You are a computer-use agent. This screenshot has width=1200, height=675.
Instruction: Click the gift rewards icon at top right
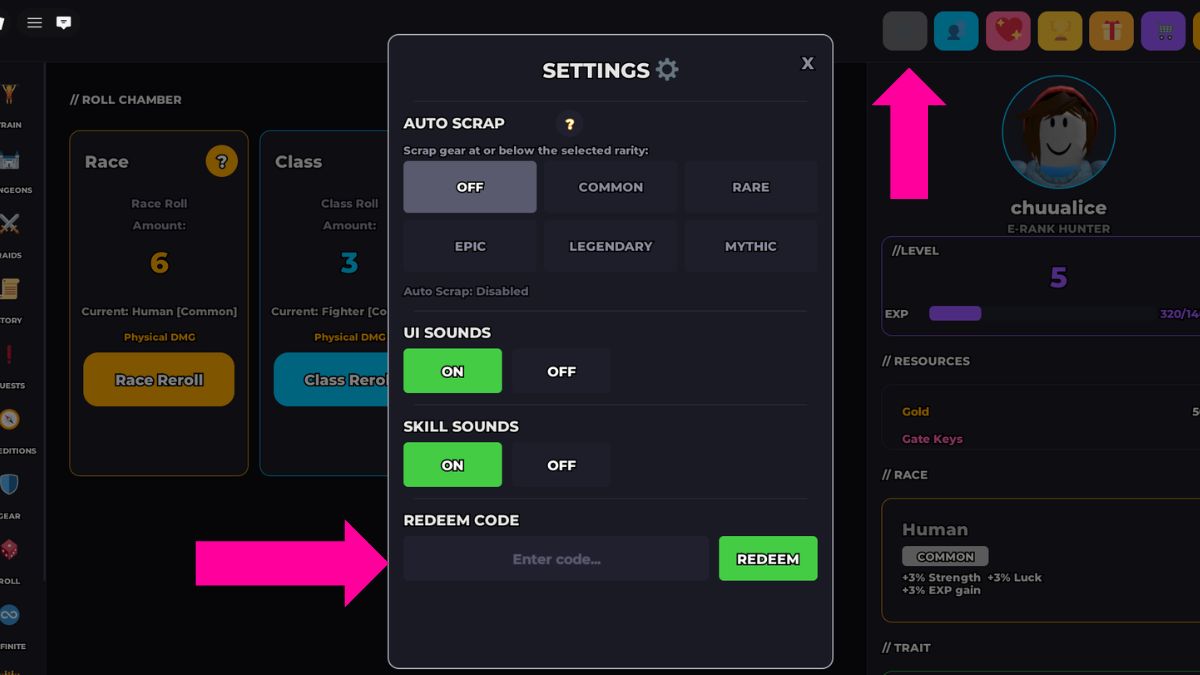[1111, 30]
